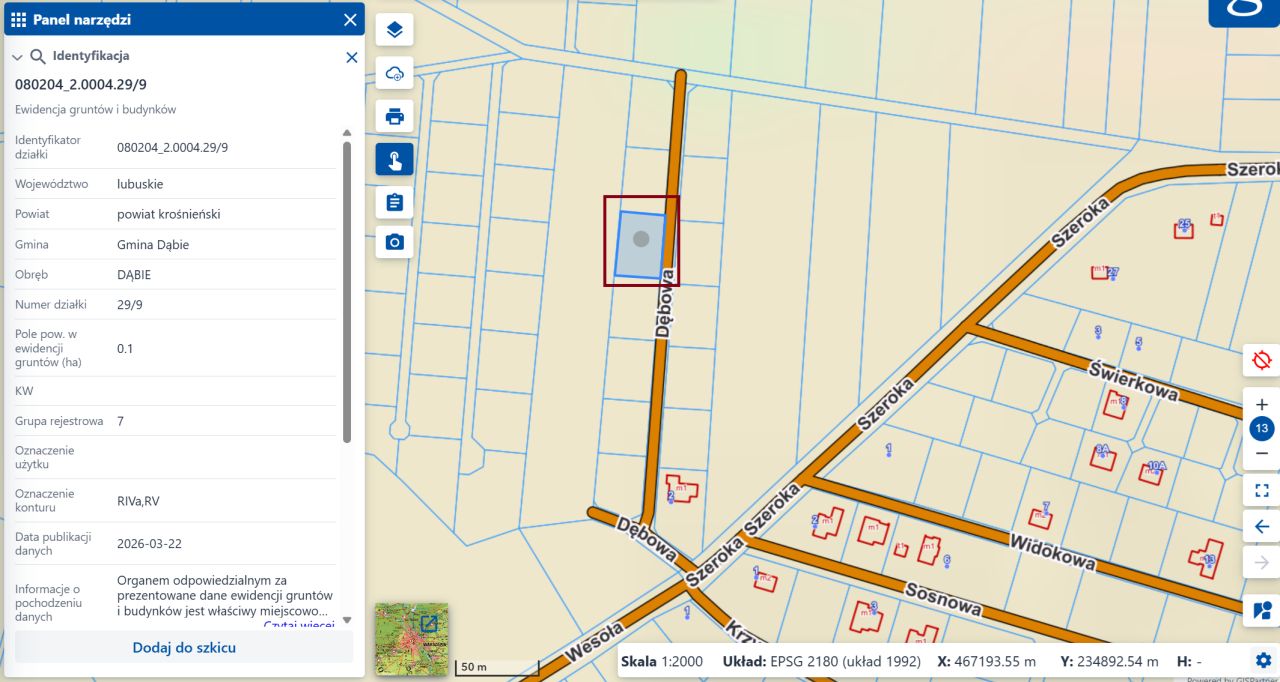This screenshot has width=1280, height=682.
Task: Click the Y coordinate 234892.54 m
Action: [1109, 661]
